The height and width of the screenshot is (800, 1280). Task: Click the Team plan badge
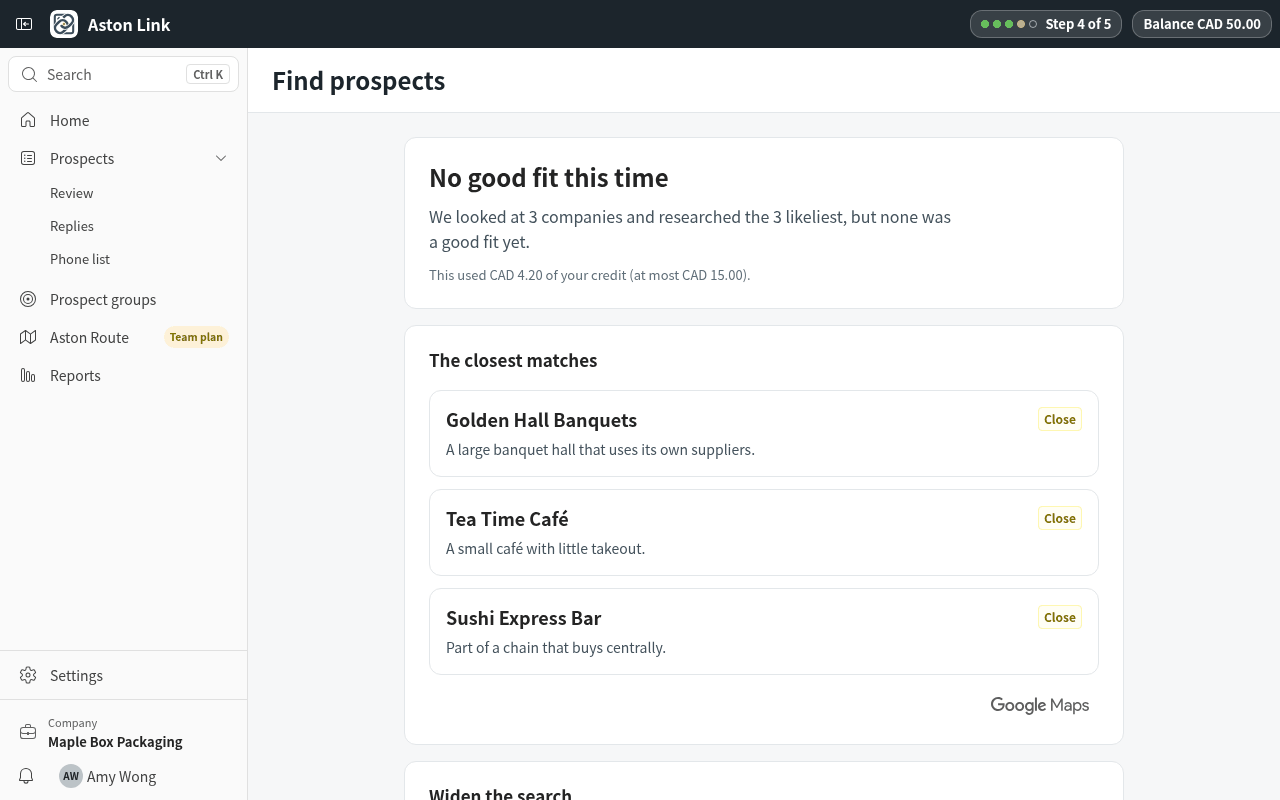(196, 337)
